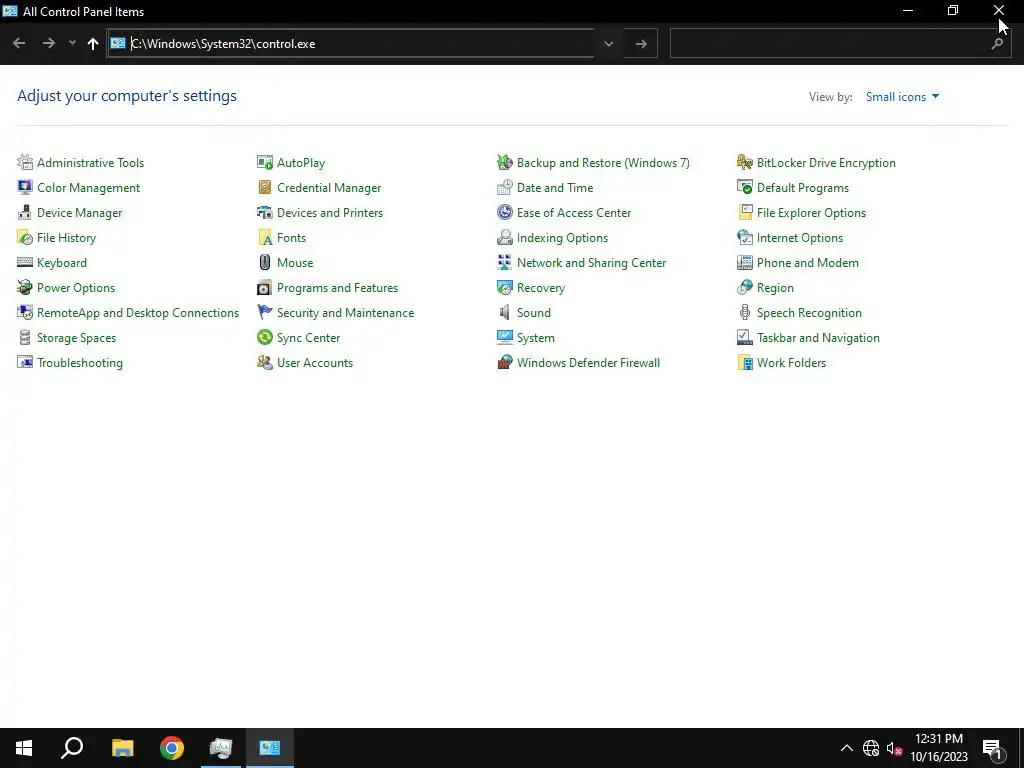The image size is (1024, 768).
Task: Open the User Accounts icon
Action: (x=264, y=362)
